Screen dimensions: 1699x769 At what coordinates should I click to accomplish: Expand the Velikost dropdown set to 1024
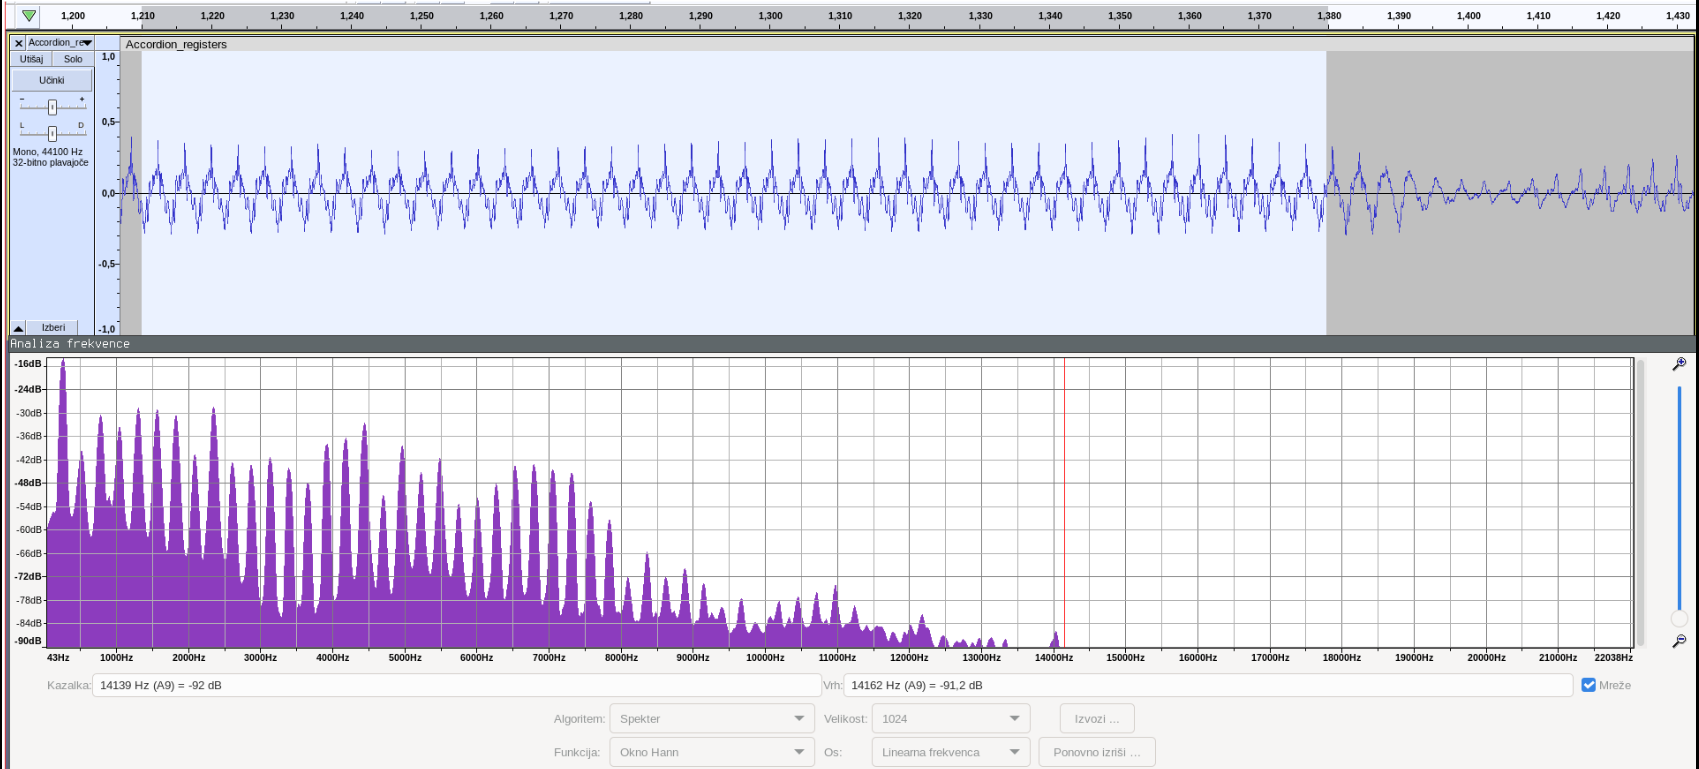pos(950,719)
